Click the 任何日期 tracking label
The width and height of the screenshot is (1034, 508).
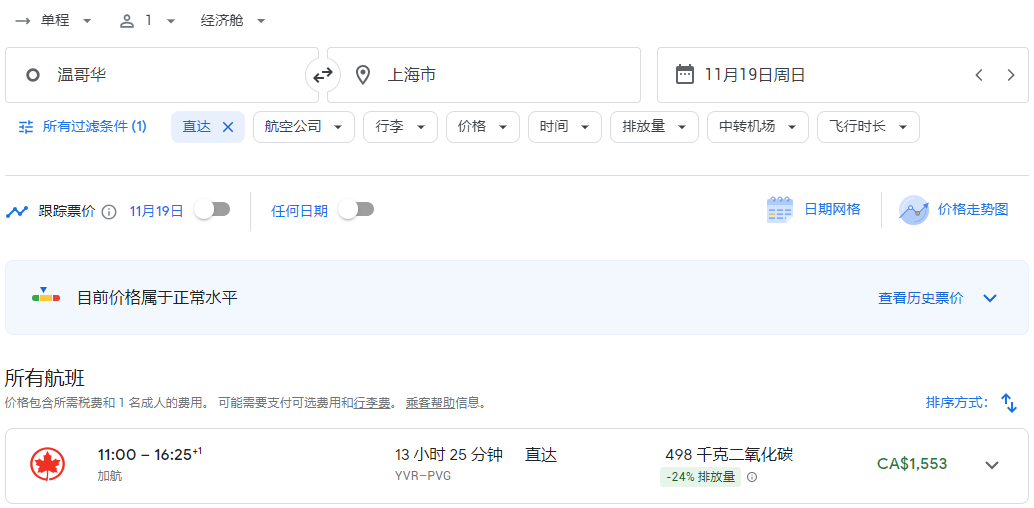pyautogui.click(x=299, y=211)
